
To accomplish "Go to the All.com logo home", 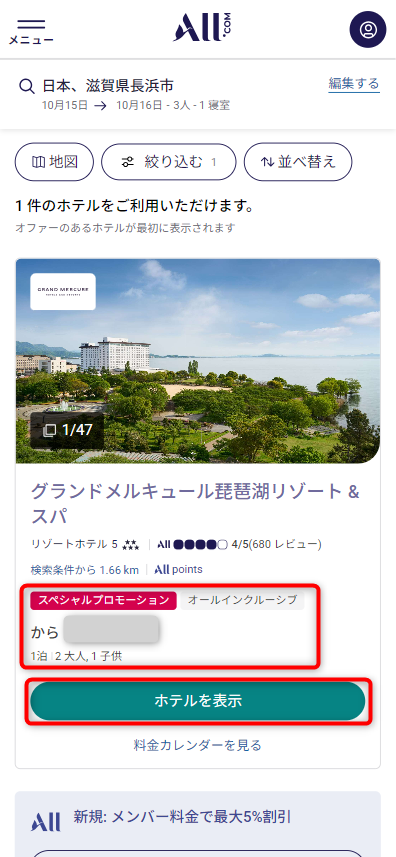I will pos(202,27).
